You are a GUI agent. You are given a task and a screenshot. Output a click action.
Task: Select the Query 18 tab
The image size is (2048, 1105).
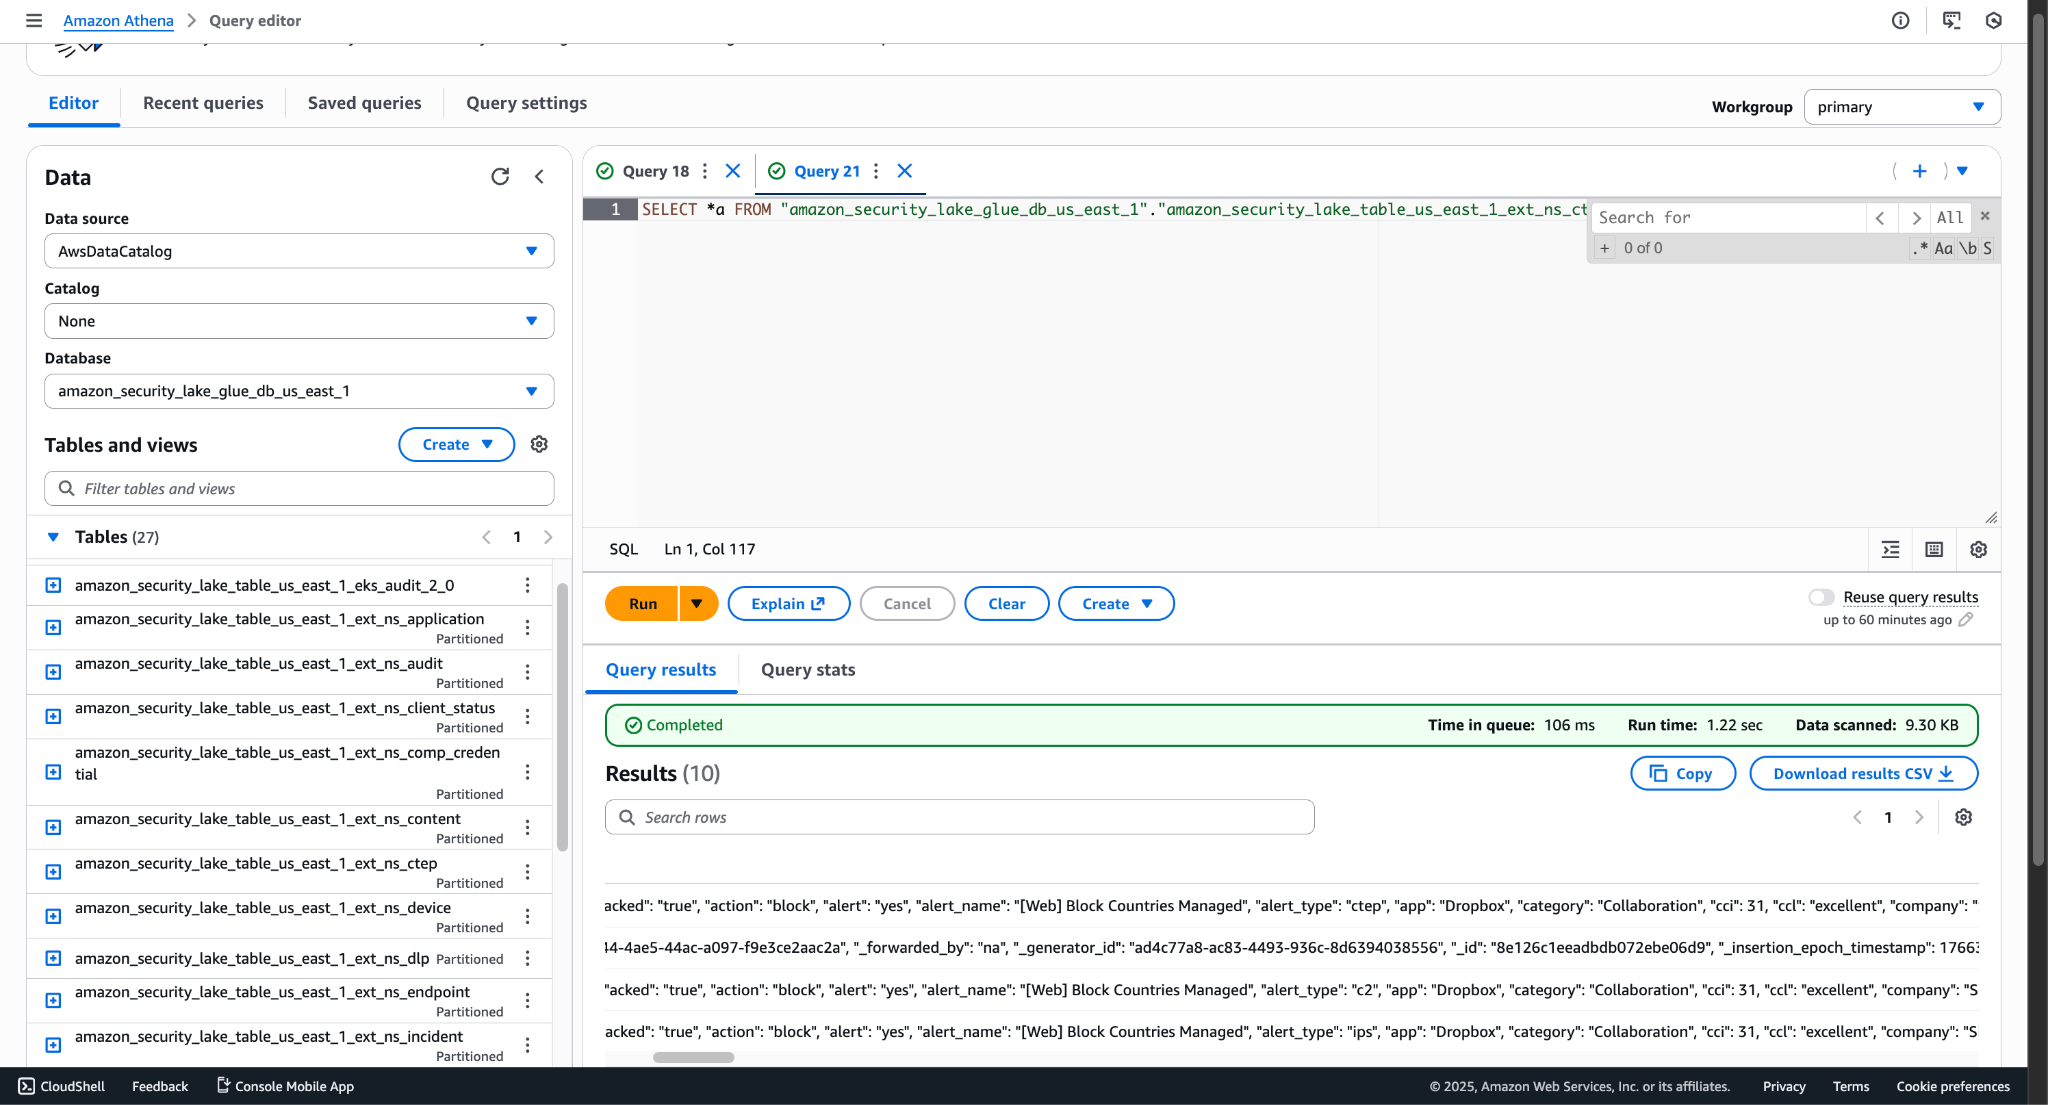[x=655, y=171]
